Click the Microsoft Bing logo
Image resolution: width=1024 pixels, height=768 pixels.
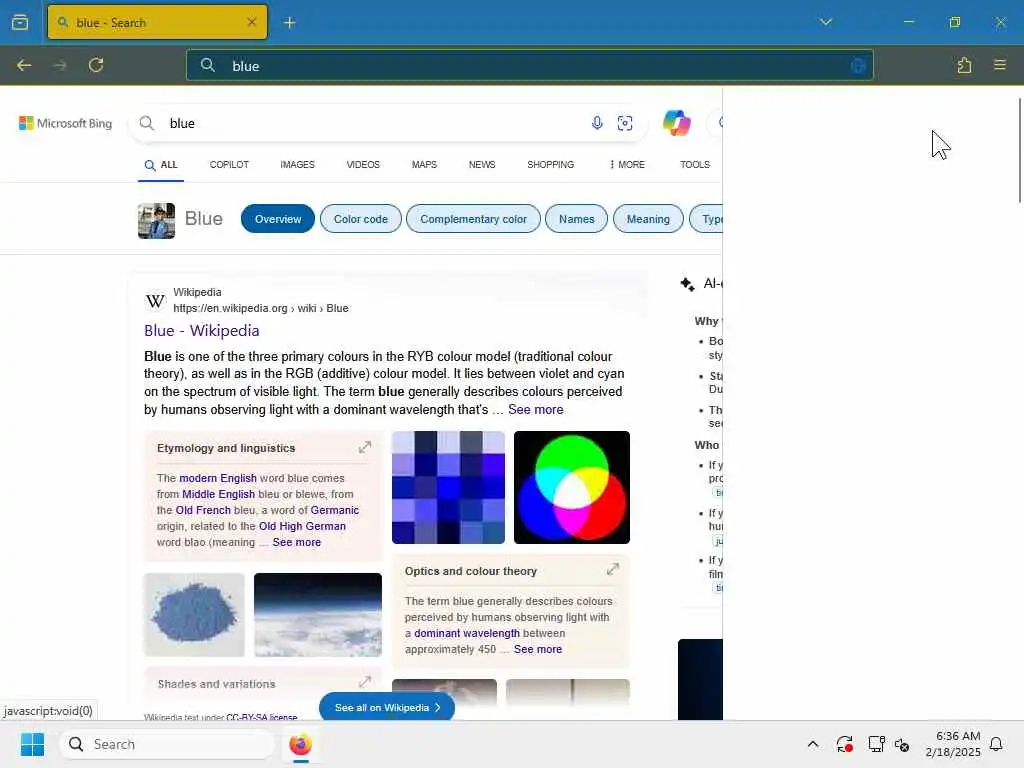tap(65, 123)
